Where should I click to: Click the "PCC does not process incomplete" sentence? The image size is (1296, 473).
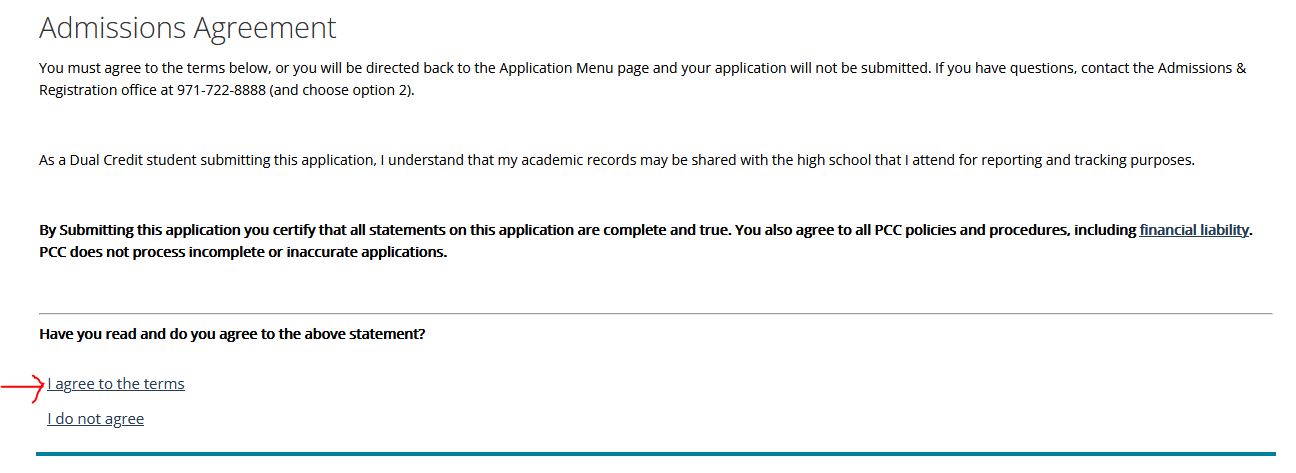pyautogui.click(x=243, y=252)
